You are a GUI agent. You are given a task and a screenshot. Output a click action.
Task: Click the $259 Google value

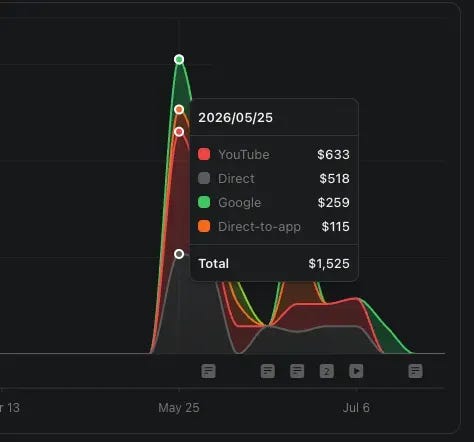pos(333,202)
